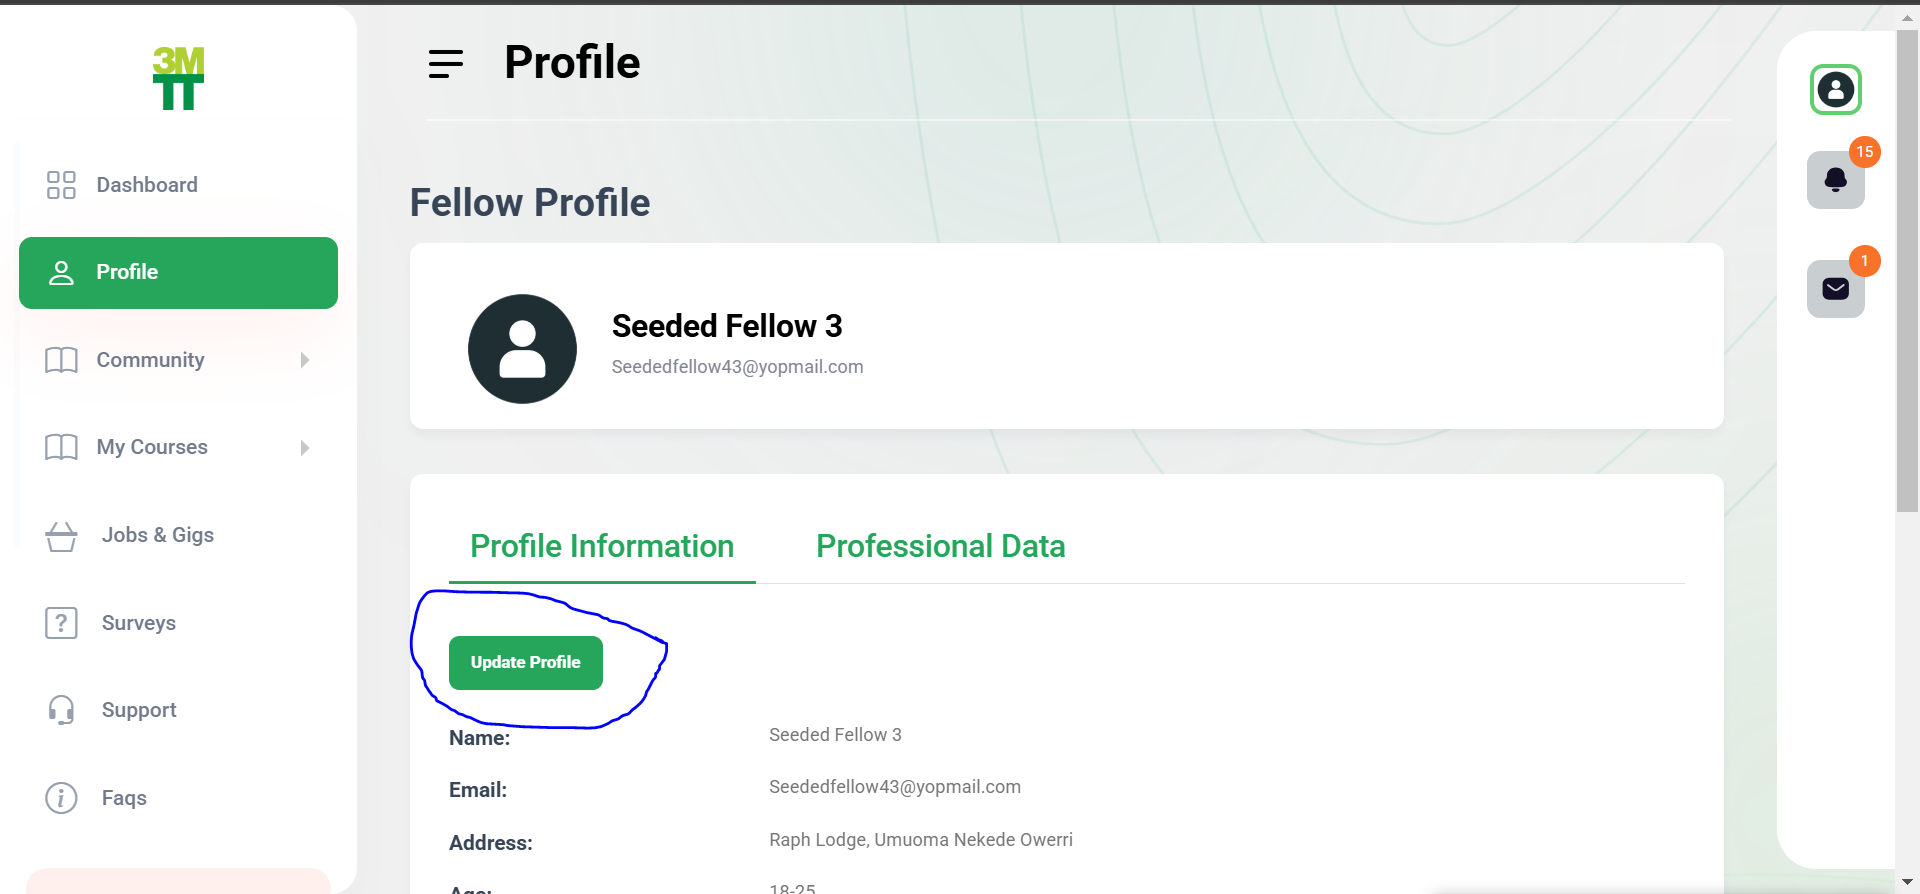Click the Support headset icon
Image resolution: width=1920 pixels, height=894 pixels.
tap(61, 710)
